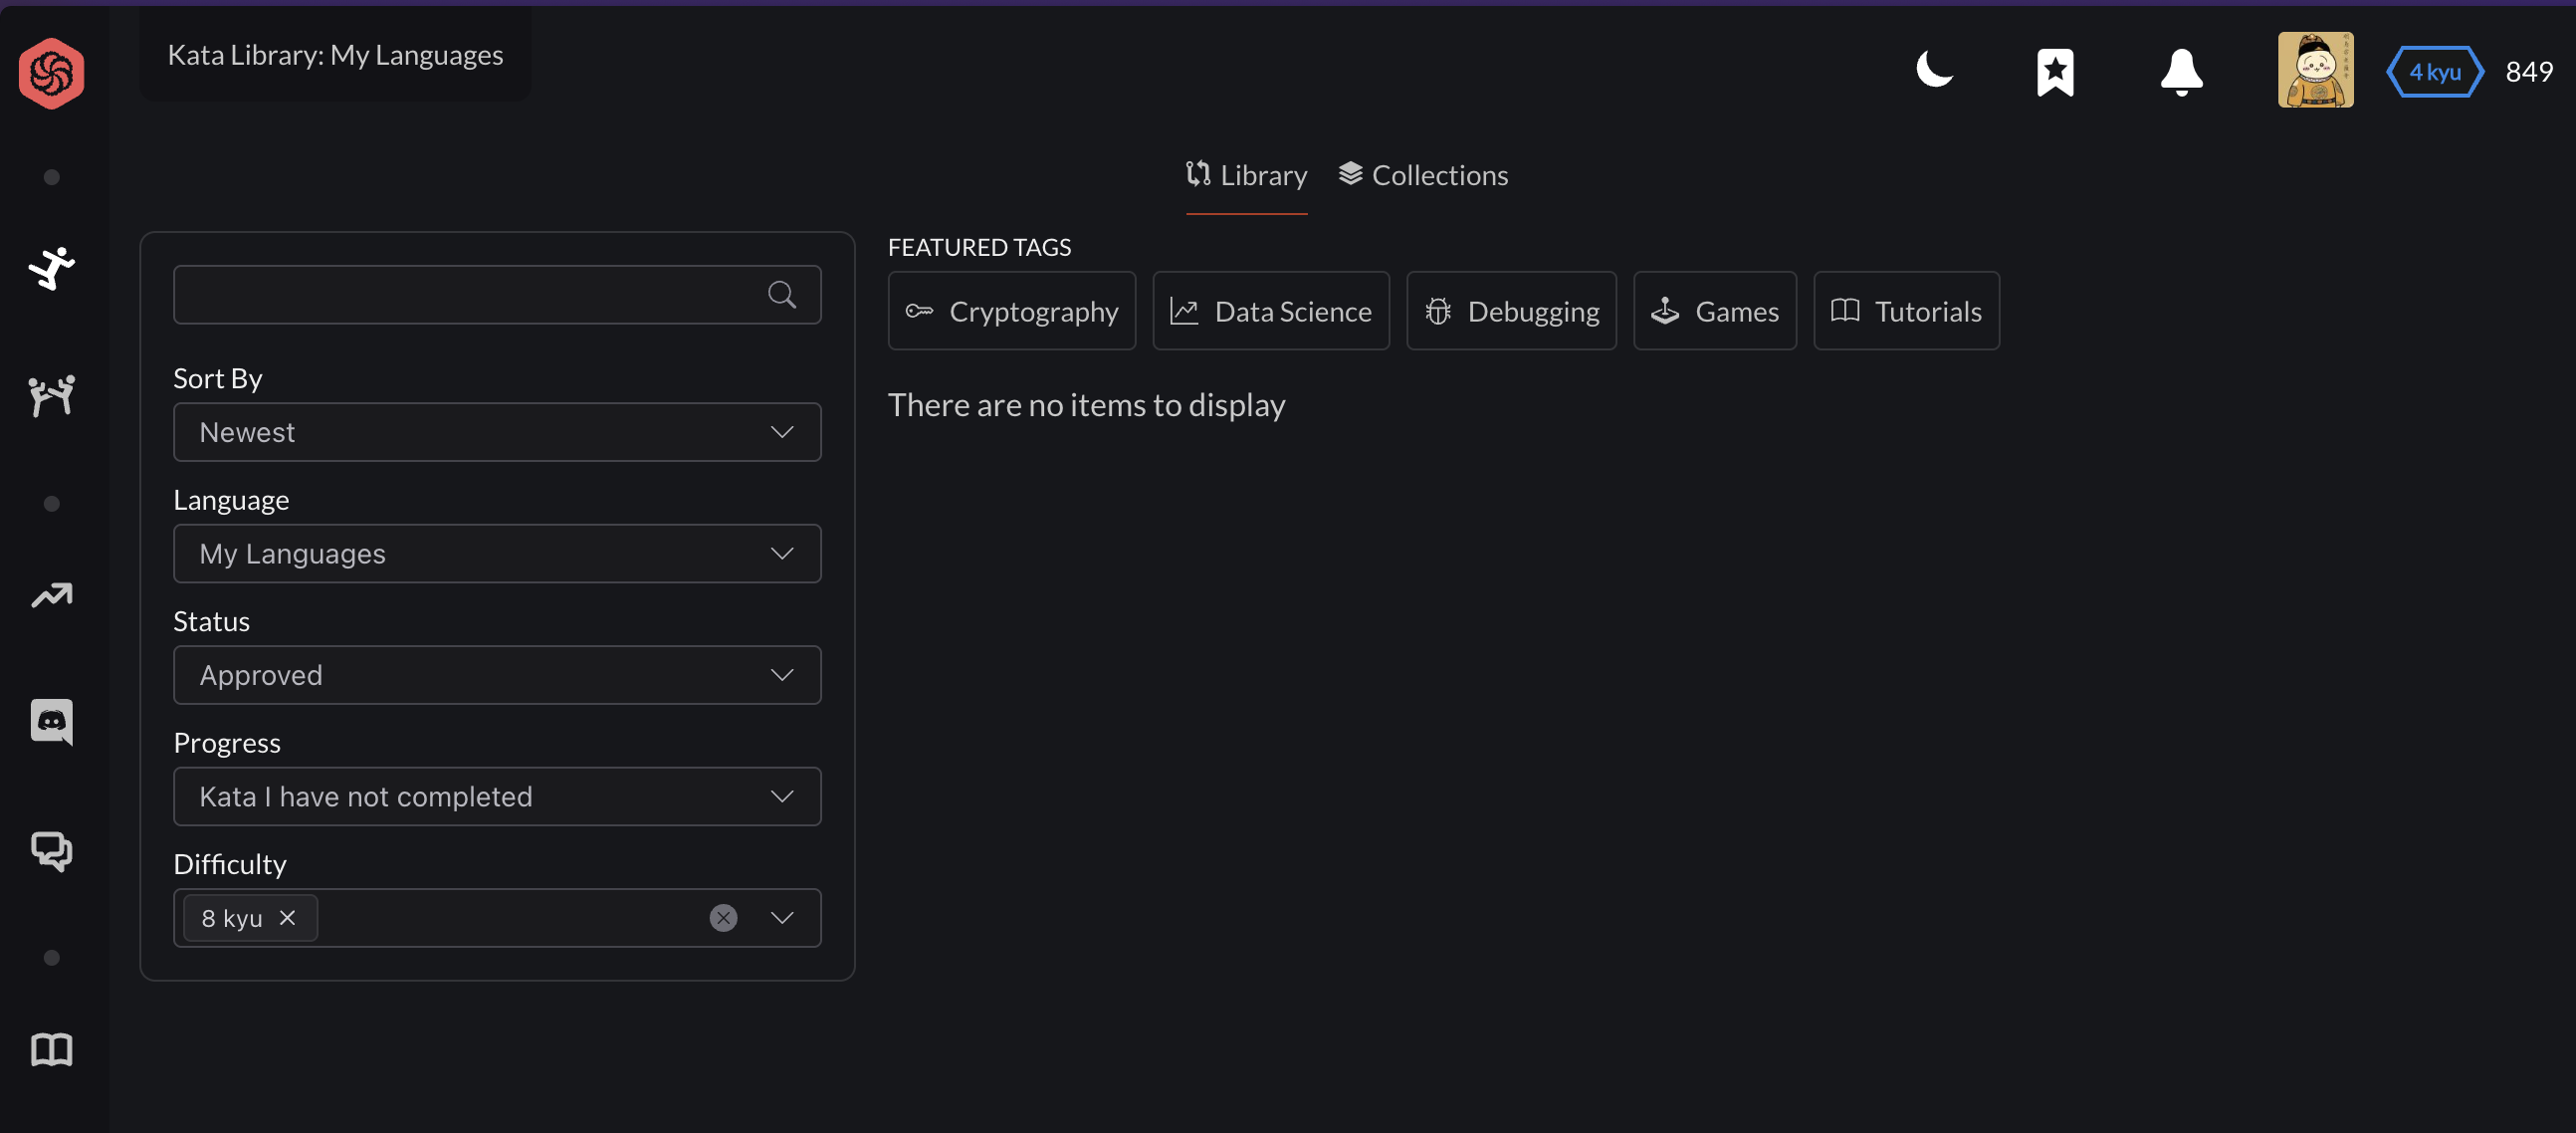Open the Docs book icon in sidebar
The height and width of the screenshot is (1133, 2576).
pyautogui.click(x=51, y=1049)
